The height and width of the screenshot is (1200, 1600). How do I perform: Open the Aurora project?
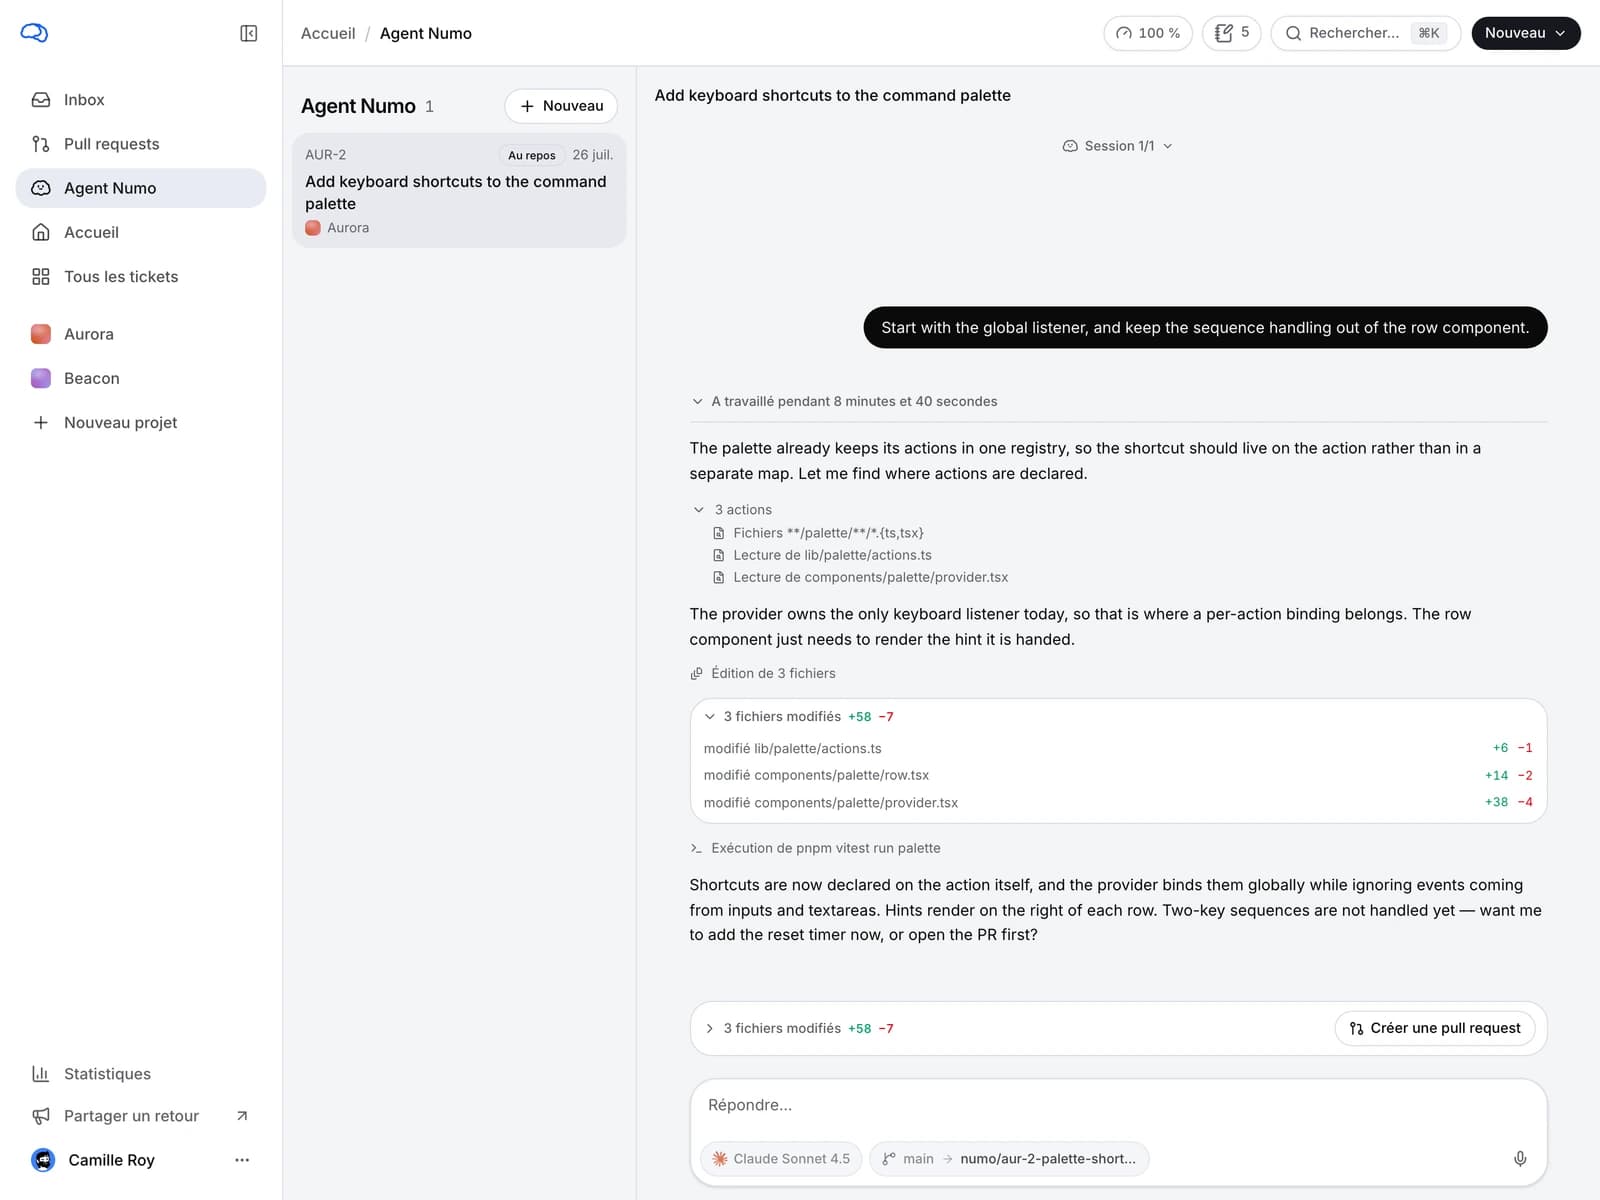[x=141, y=334]
